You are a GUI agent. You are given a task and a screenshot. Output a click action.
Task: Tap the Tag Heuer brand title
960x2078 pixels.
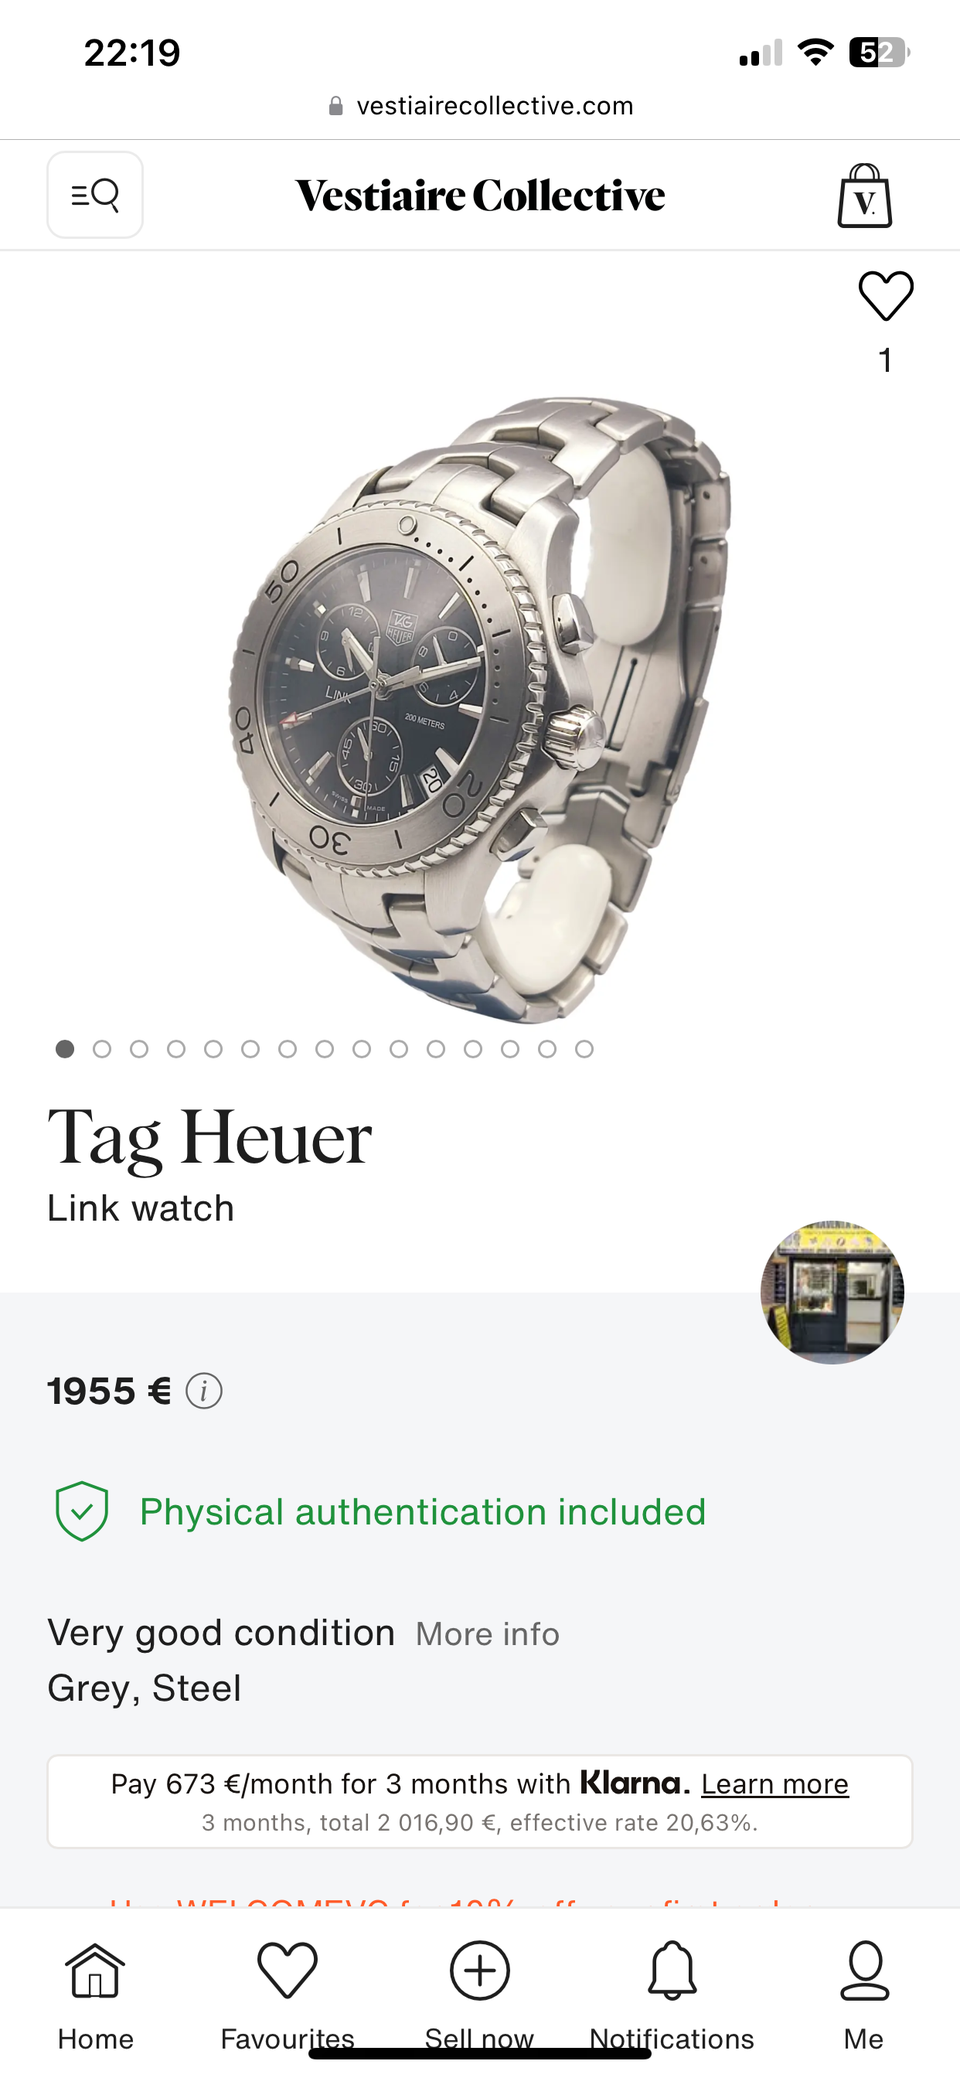coord(210,1138)
